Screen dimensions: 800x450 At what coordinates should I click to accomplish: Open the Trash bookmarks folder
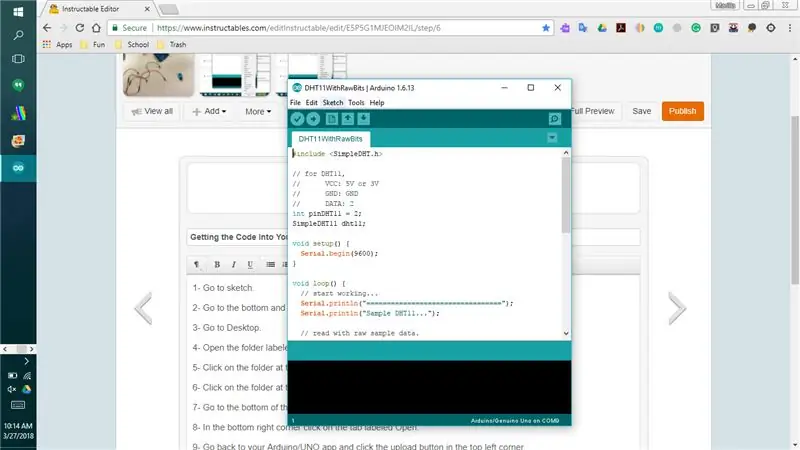(171, 44)
